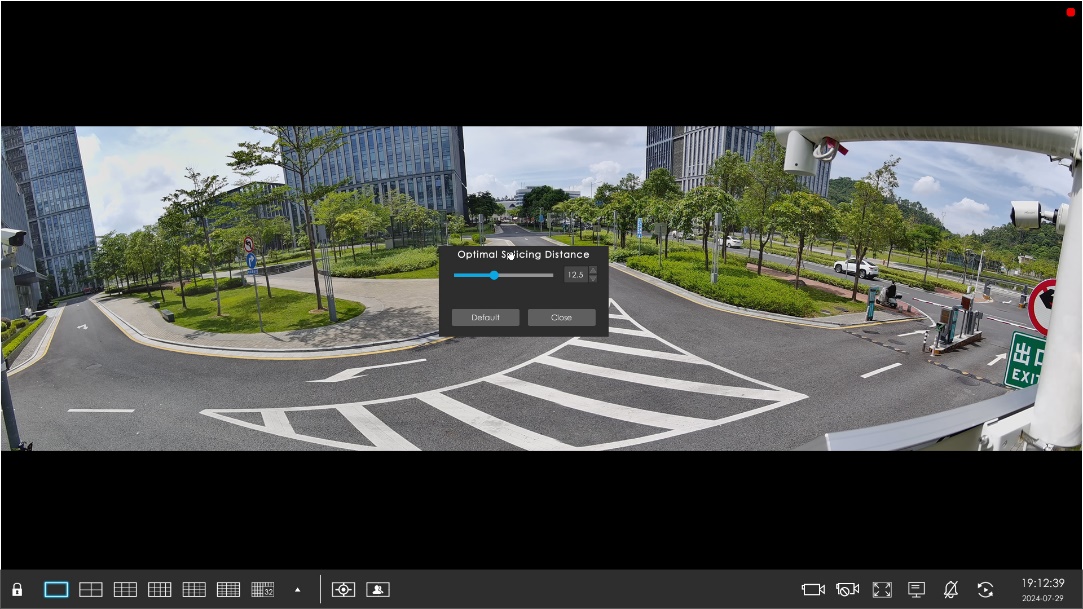Click the Optimal Splicing Distance title
This screenshot has height=609, width=1083.
tap(524, 255)
